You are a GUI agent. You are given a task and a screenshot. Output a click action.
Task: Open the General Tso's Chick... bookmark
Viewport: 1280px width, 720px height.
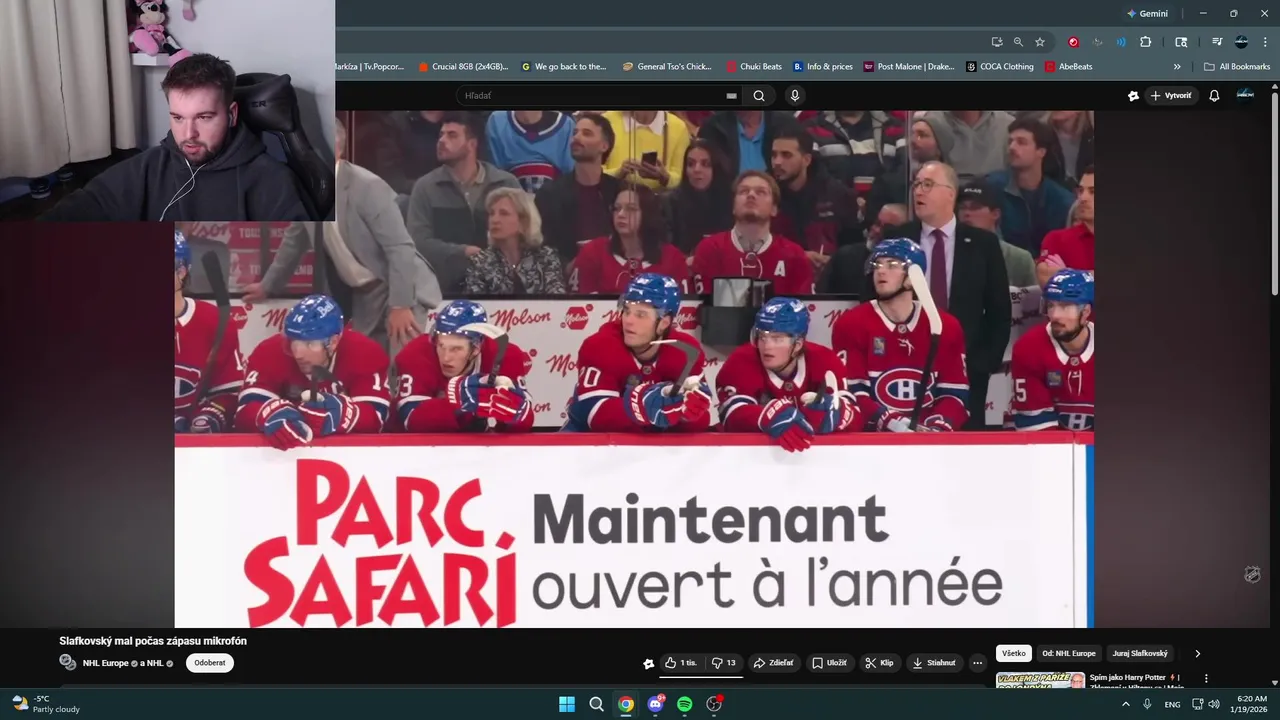pos(667,67)
